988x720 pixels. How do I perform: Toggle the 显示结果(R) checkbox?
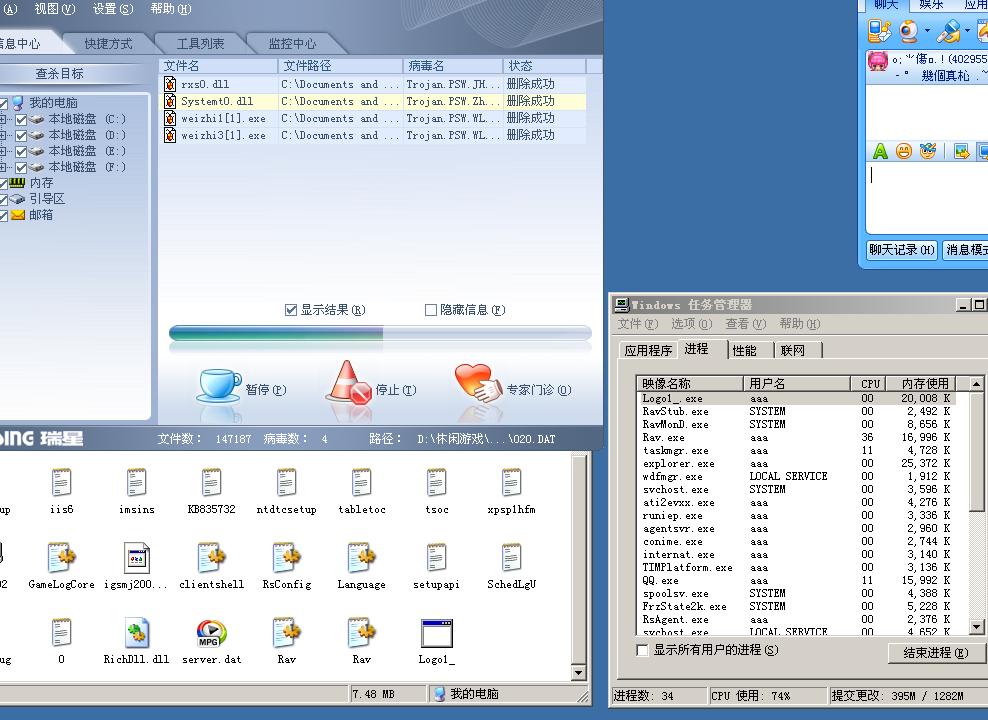pyautogui.click(x=290, y=310)
